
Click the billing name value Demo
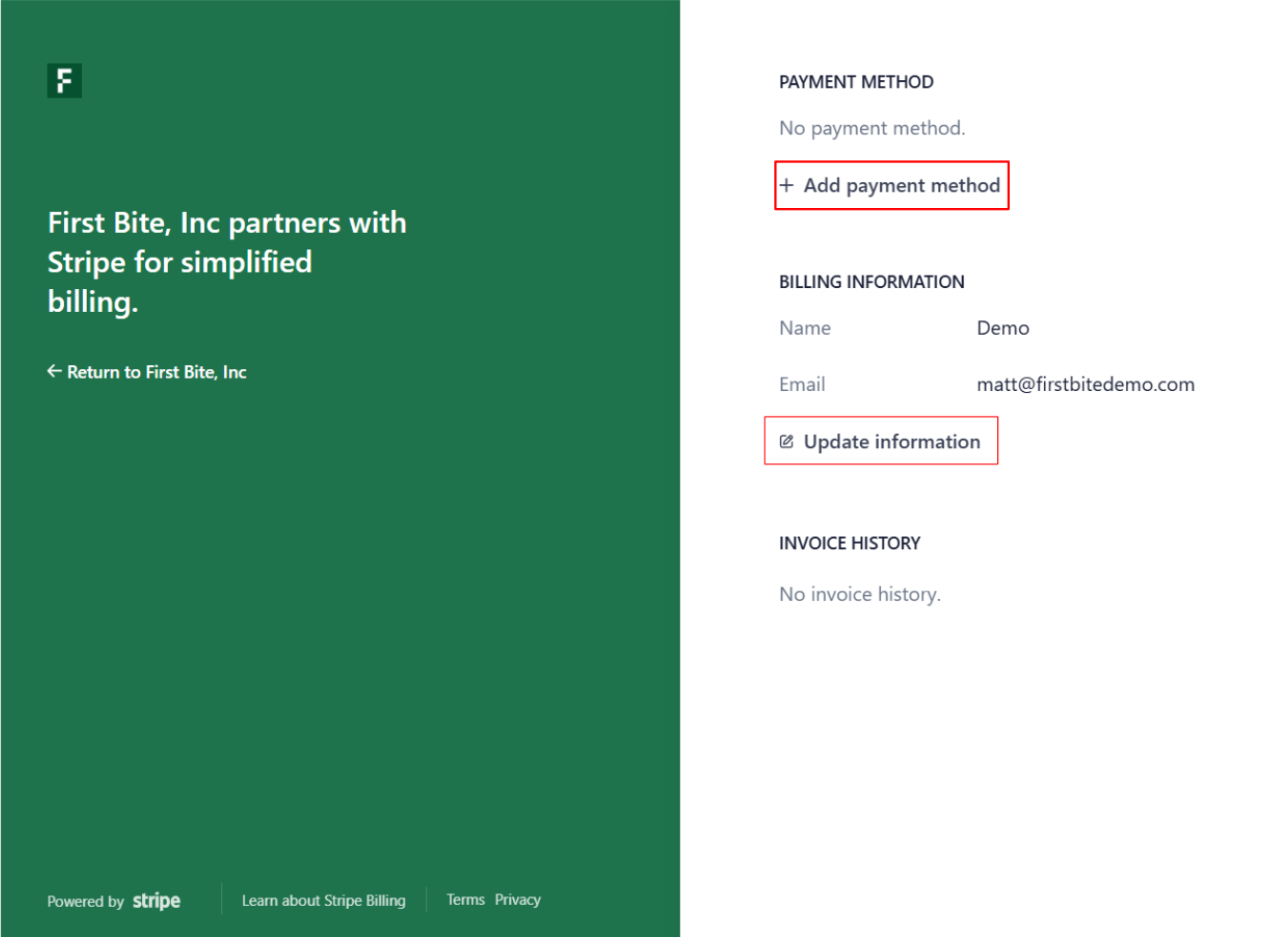(1003, 328)
